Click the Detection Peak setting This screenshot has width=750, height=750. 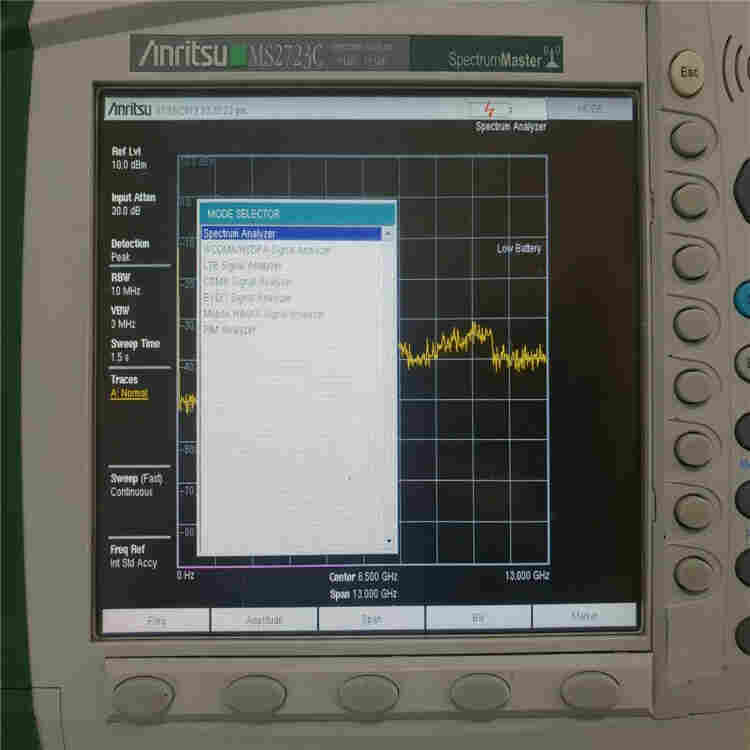[130, 250]
